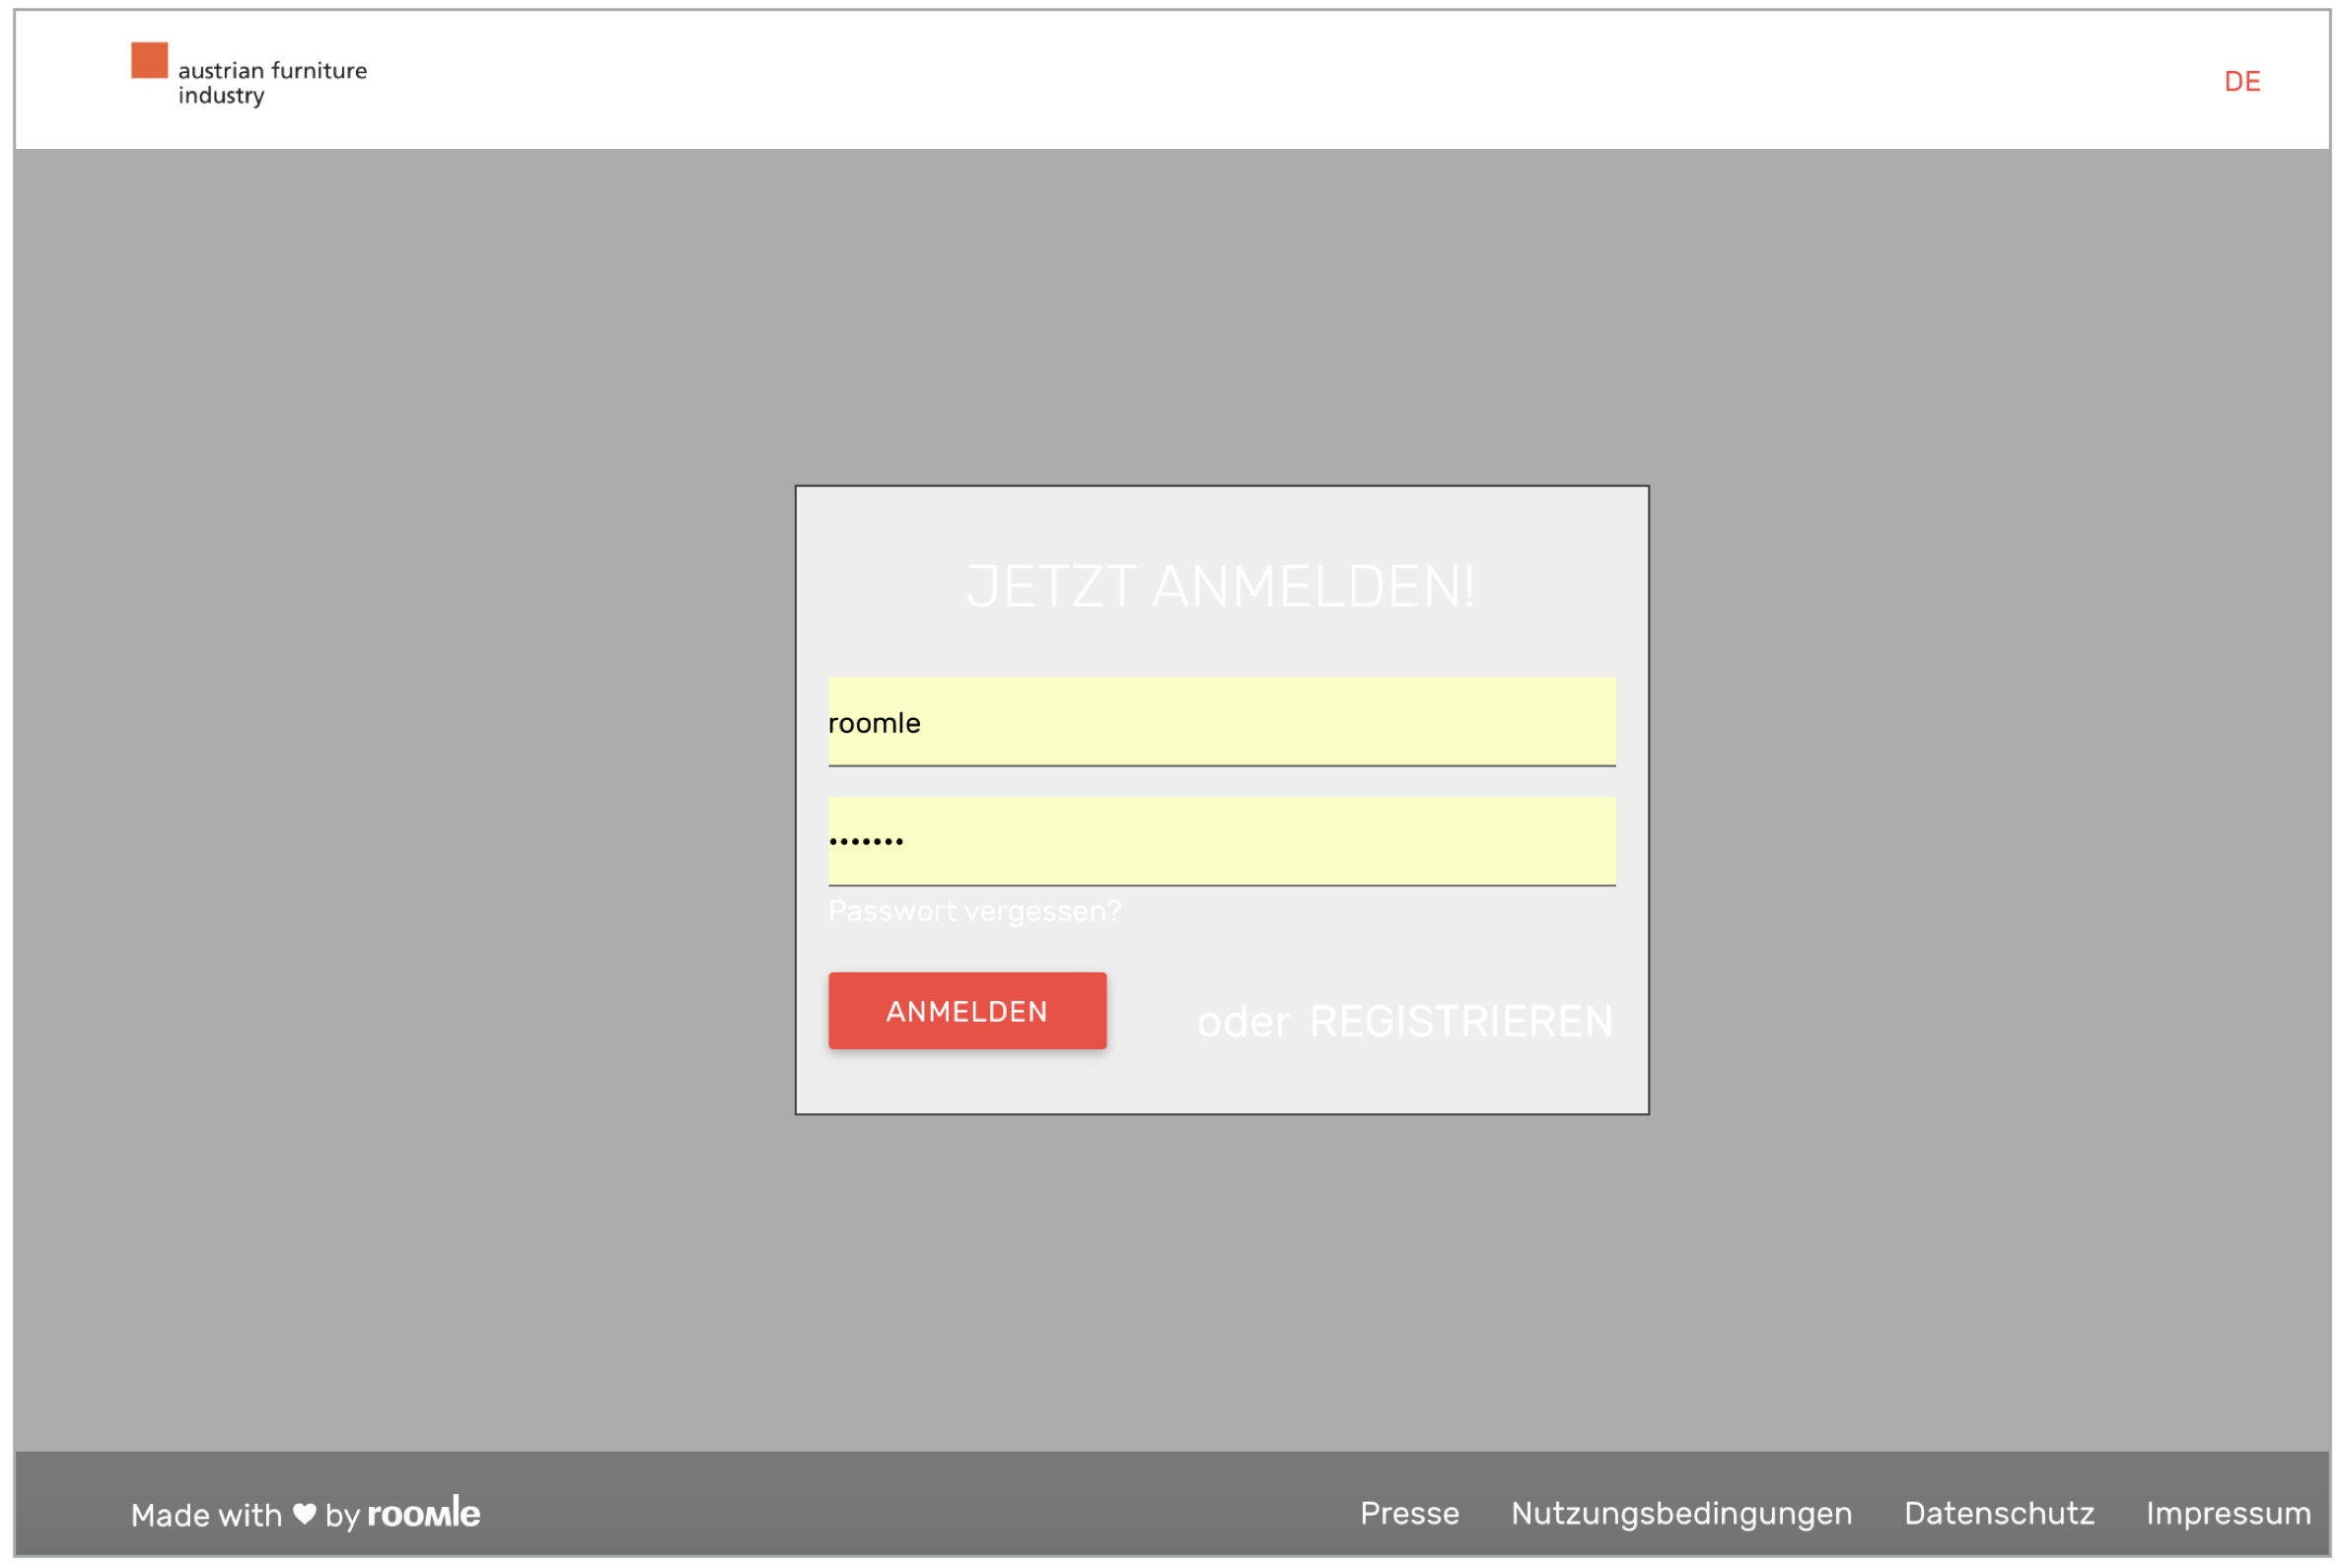Click the ANMELDEN login button
This screenshot has width=2341, height=1568.
967,1012
